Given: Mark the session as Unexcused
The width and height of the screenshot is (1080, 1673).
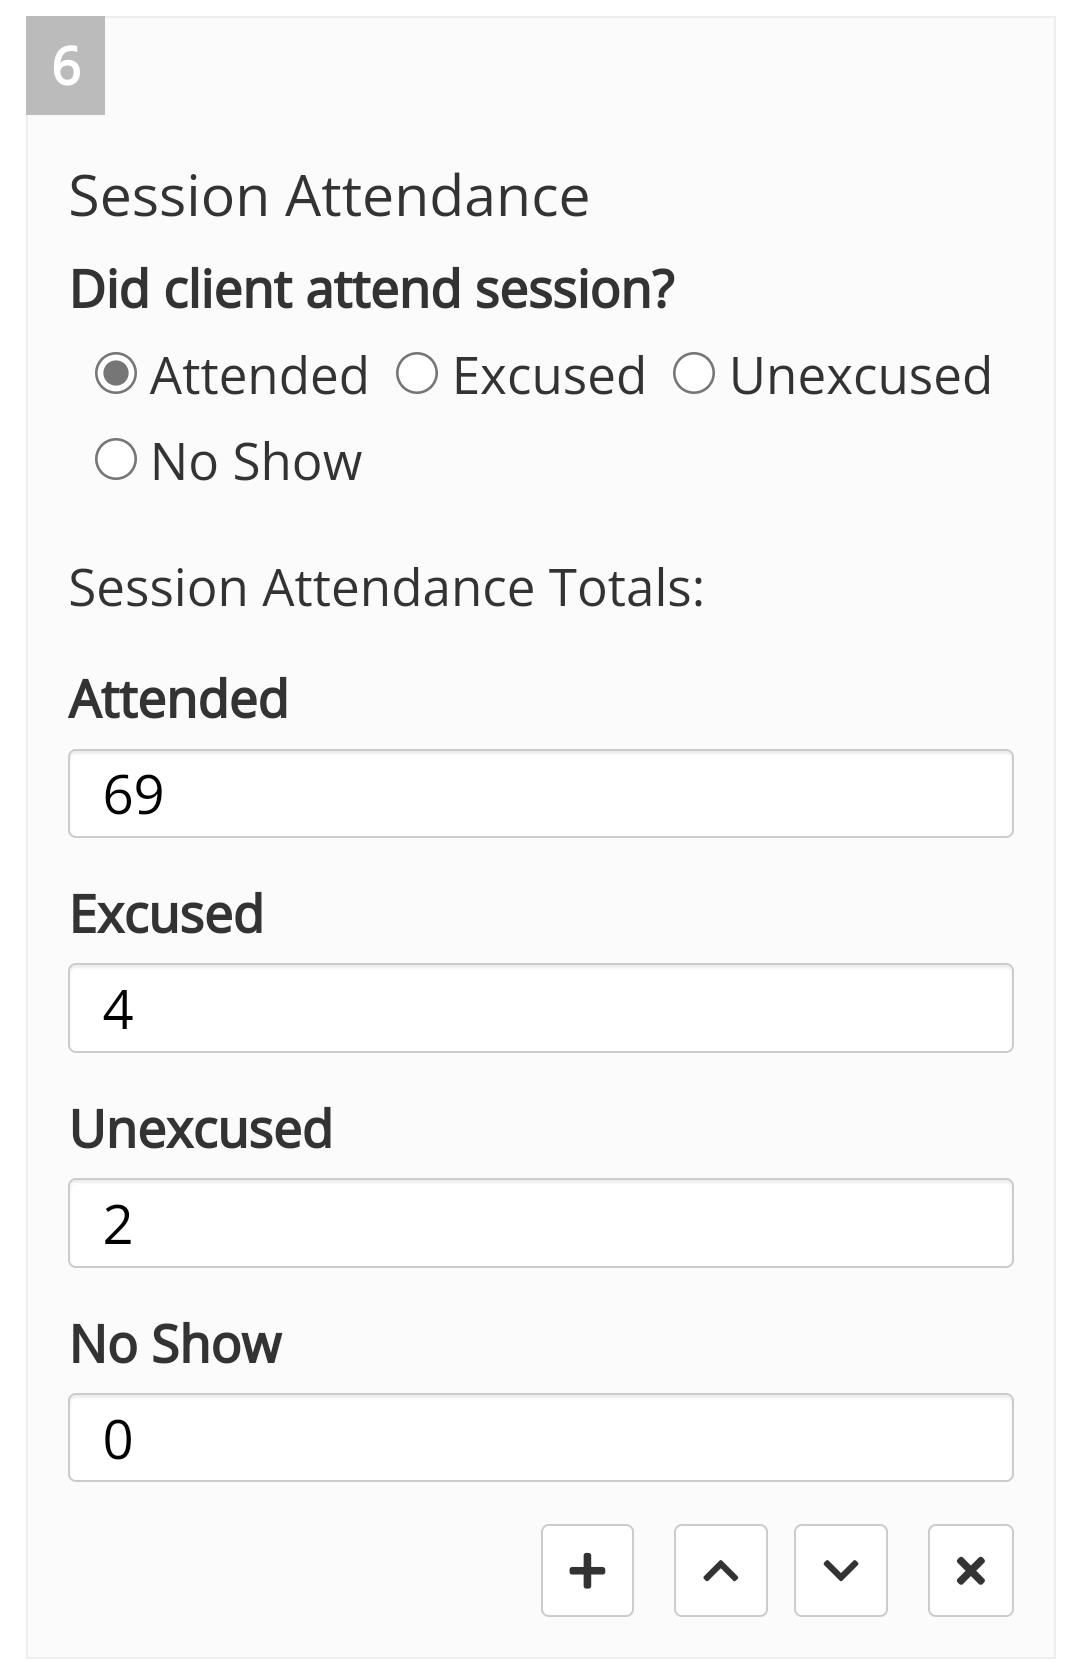Looking at the screenshot, I should point(694,375).
